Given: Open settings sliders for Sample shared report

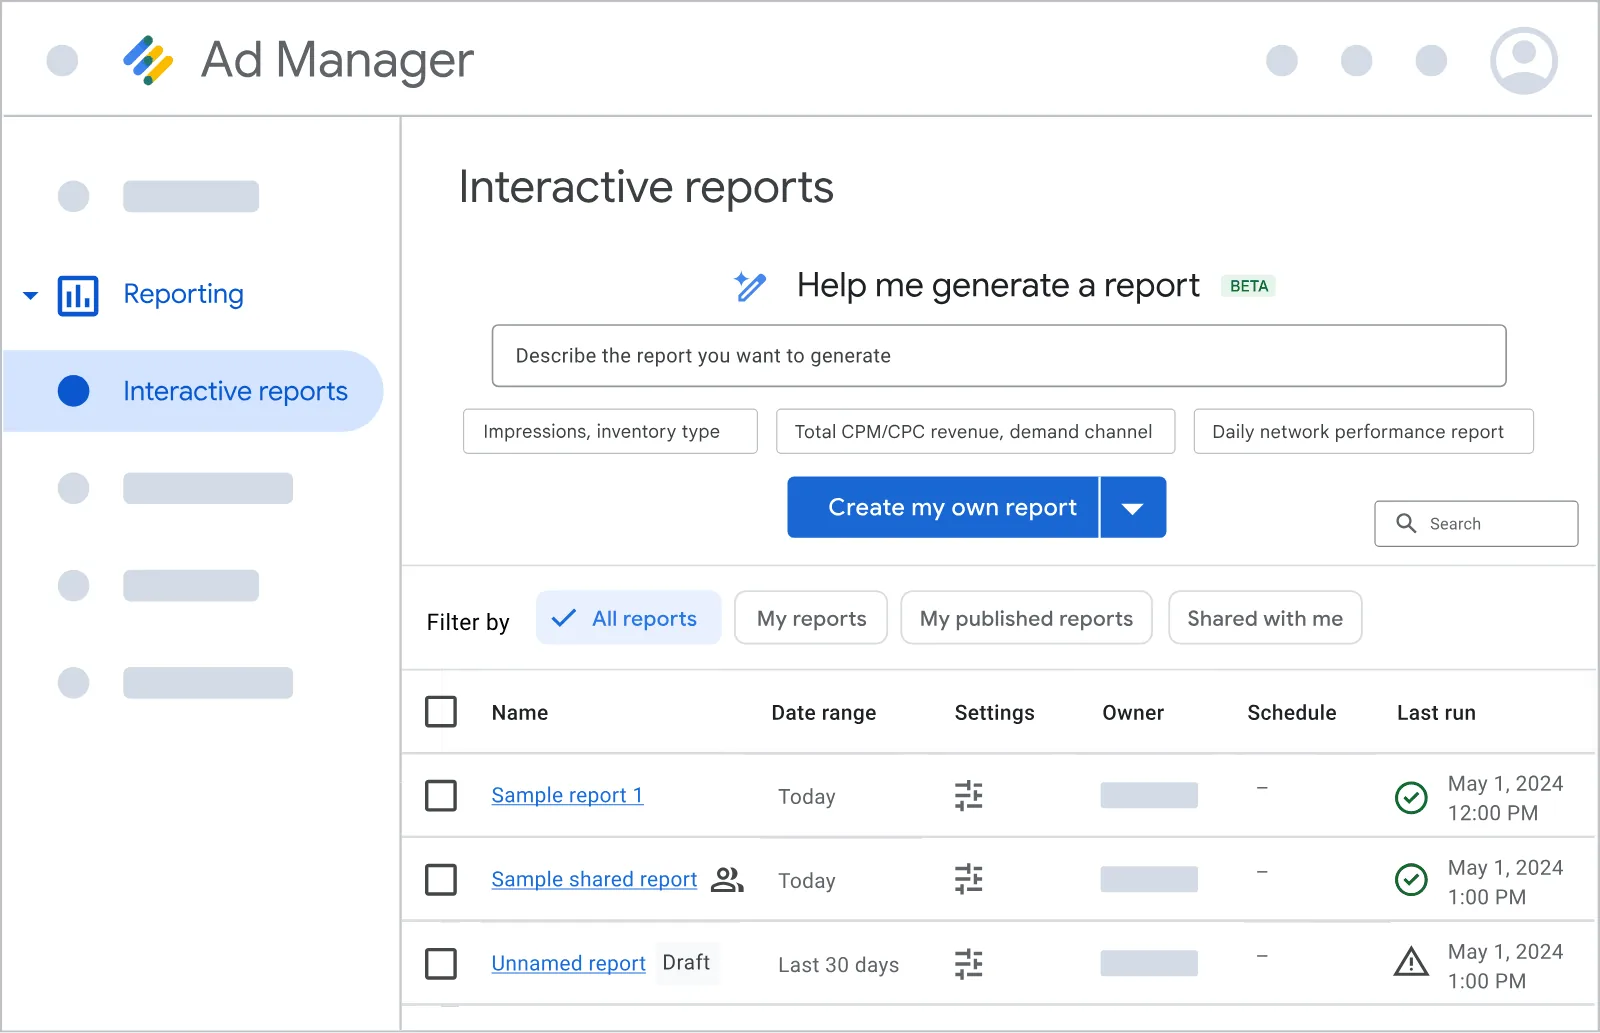Looking at the screenshot, I should coord(968,880).
